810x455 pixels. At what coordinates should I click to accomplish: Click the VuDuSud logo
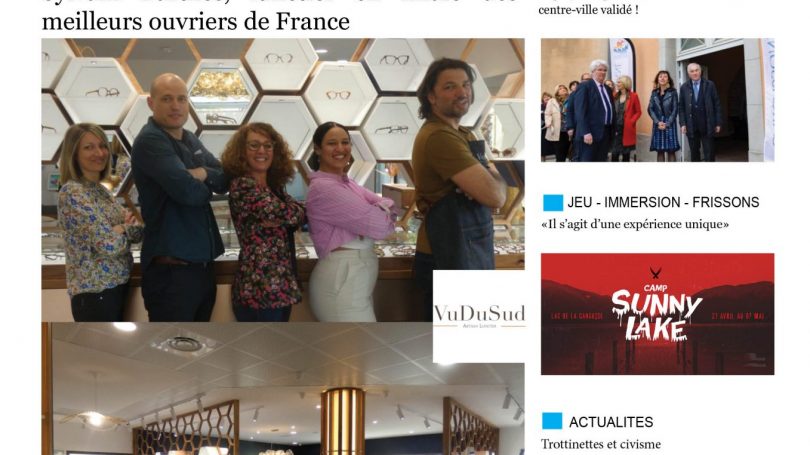[x=479, y=316]
